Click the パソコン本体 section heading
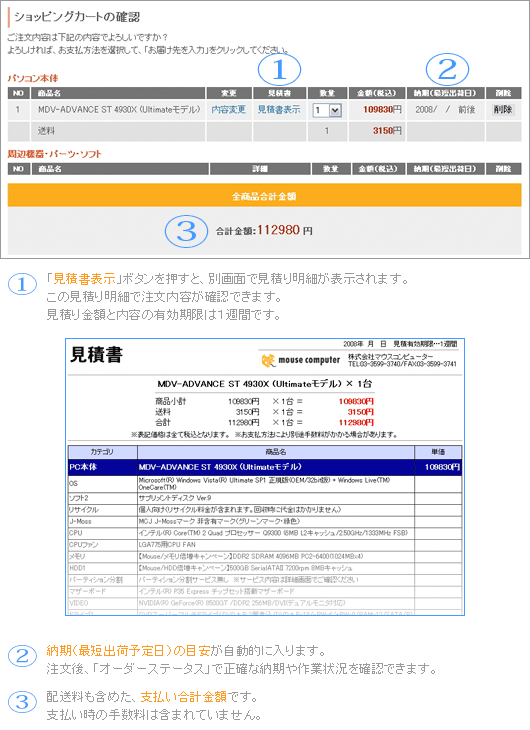The image size is (530, 730). [x=33, y=78]
